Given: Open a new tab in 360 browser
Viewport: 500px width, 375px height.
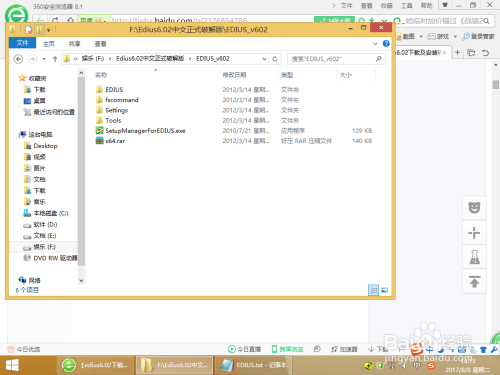Looking at the screenshot, I should coord(457,52).
